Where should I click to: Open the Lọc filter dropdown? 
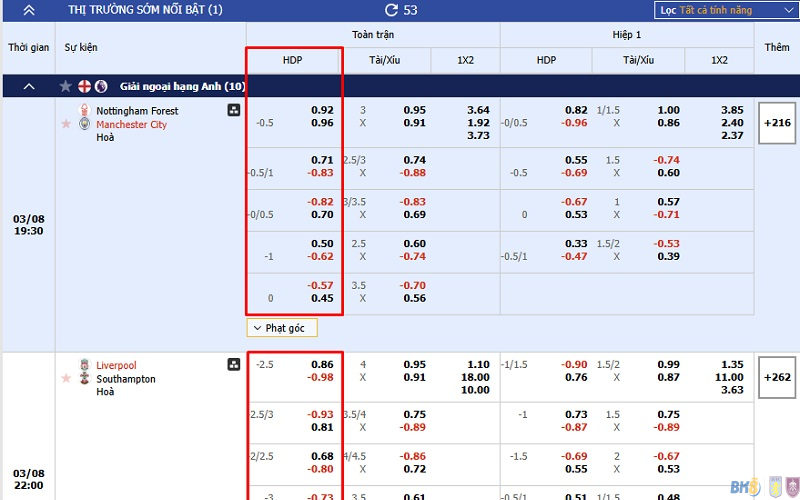722,10
